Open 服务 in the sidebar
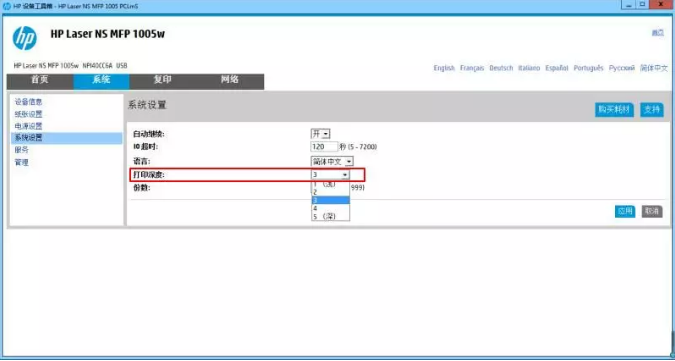Image resolution: width=675 pixels, height=361 pixels. click(22, 150)
